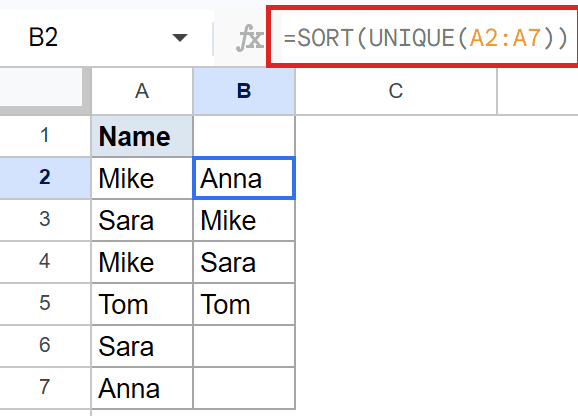Select empty cell B6
This screenshot has height=416, width=578.
pos(244,346)
